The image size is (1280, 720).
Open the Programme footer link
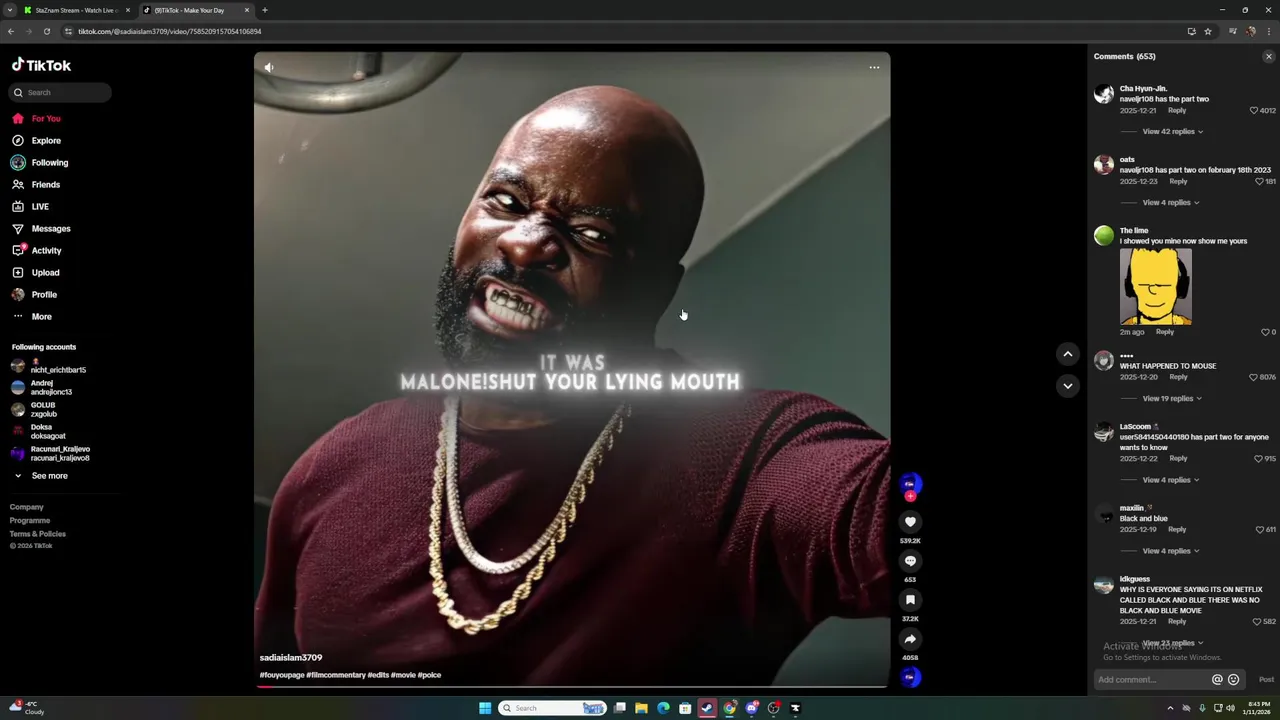(x=30, y=520)
